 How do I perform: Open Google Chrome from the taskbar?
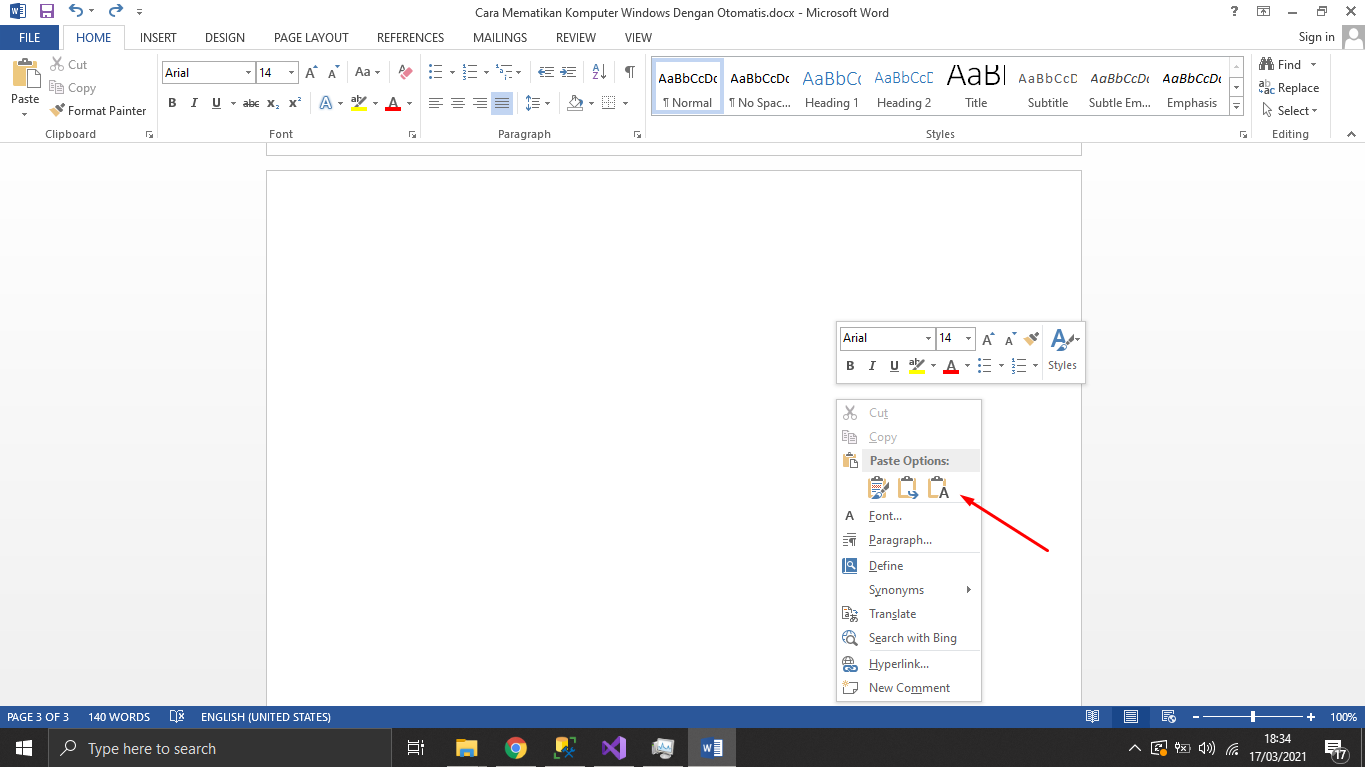pyautogui.click(x=516, y=748)
